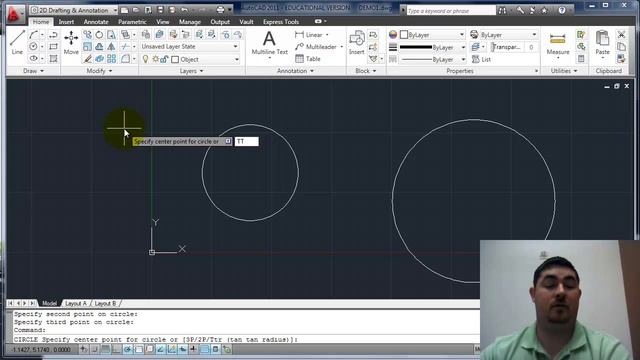Open the Parametric ribbon tab

tap(132, 22)
